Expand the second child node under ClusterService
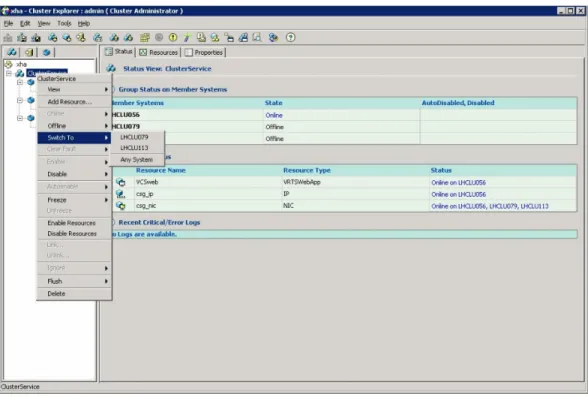 point(20,100)
